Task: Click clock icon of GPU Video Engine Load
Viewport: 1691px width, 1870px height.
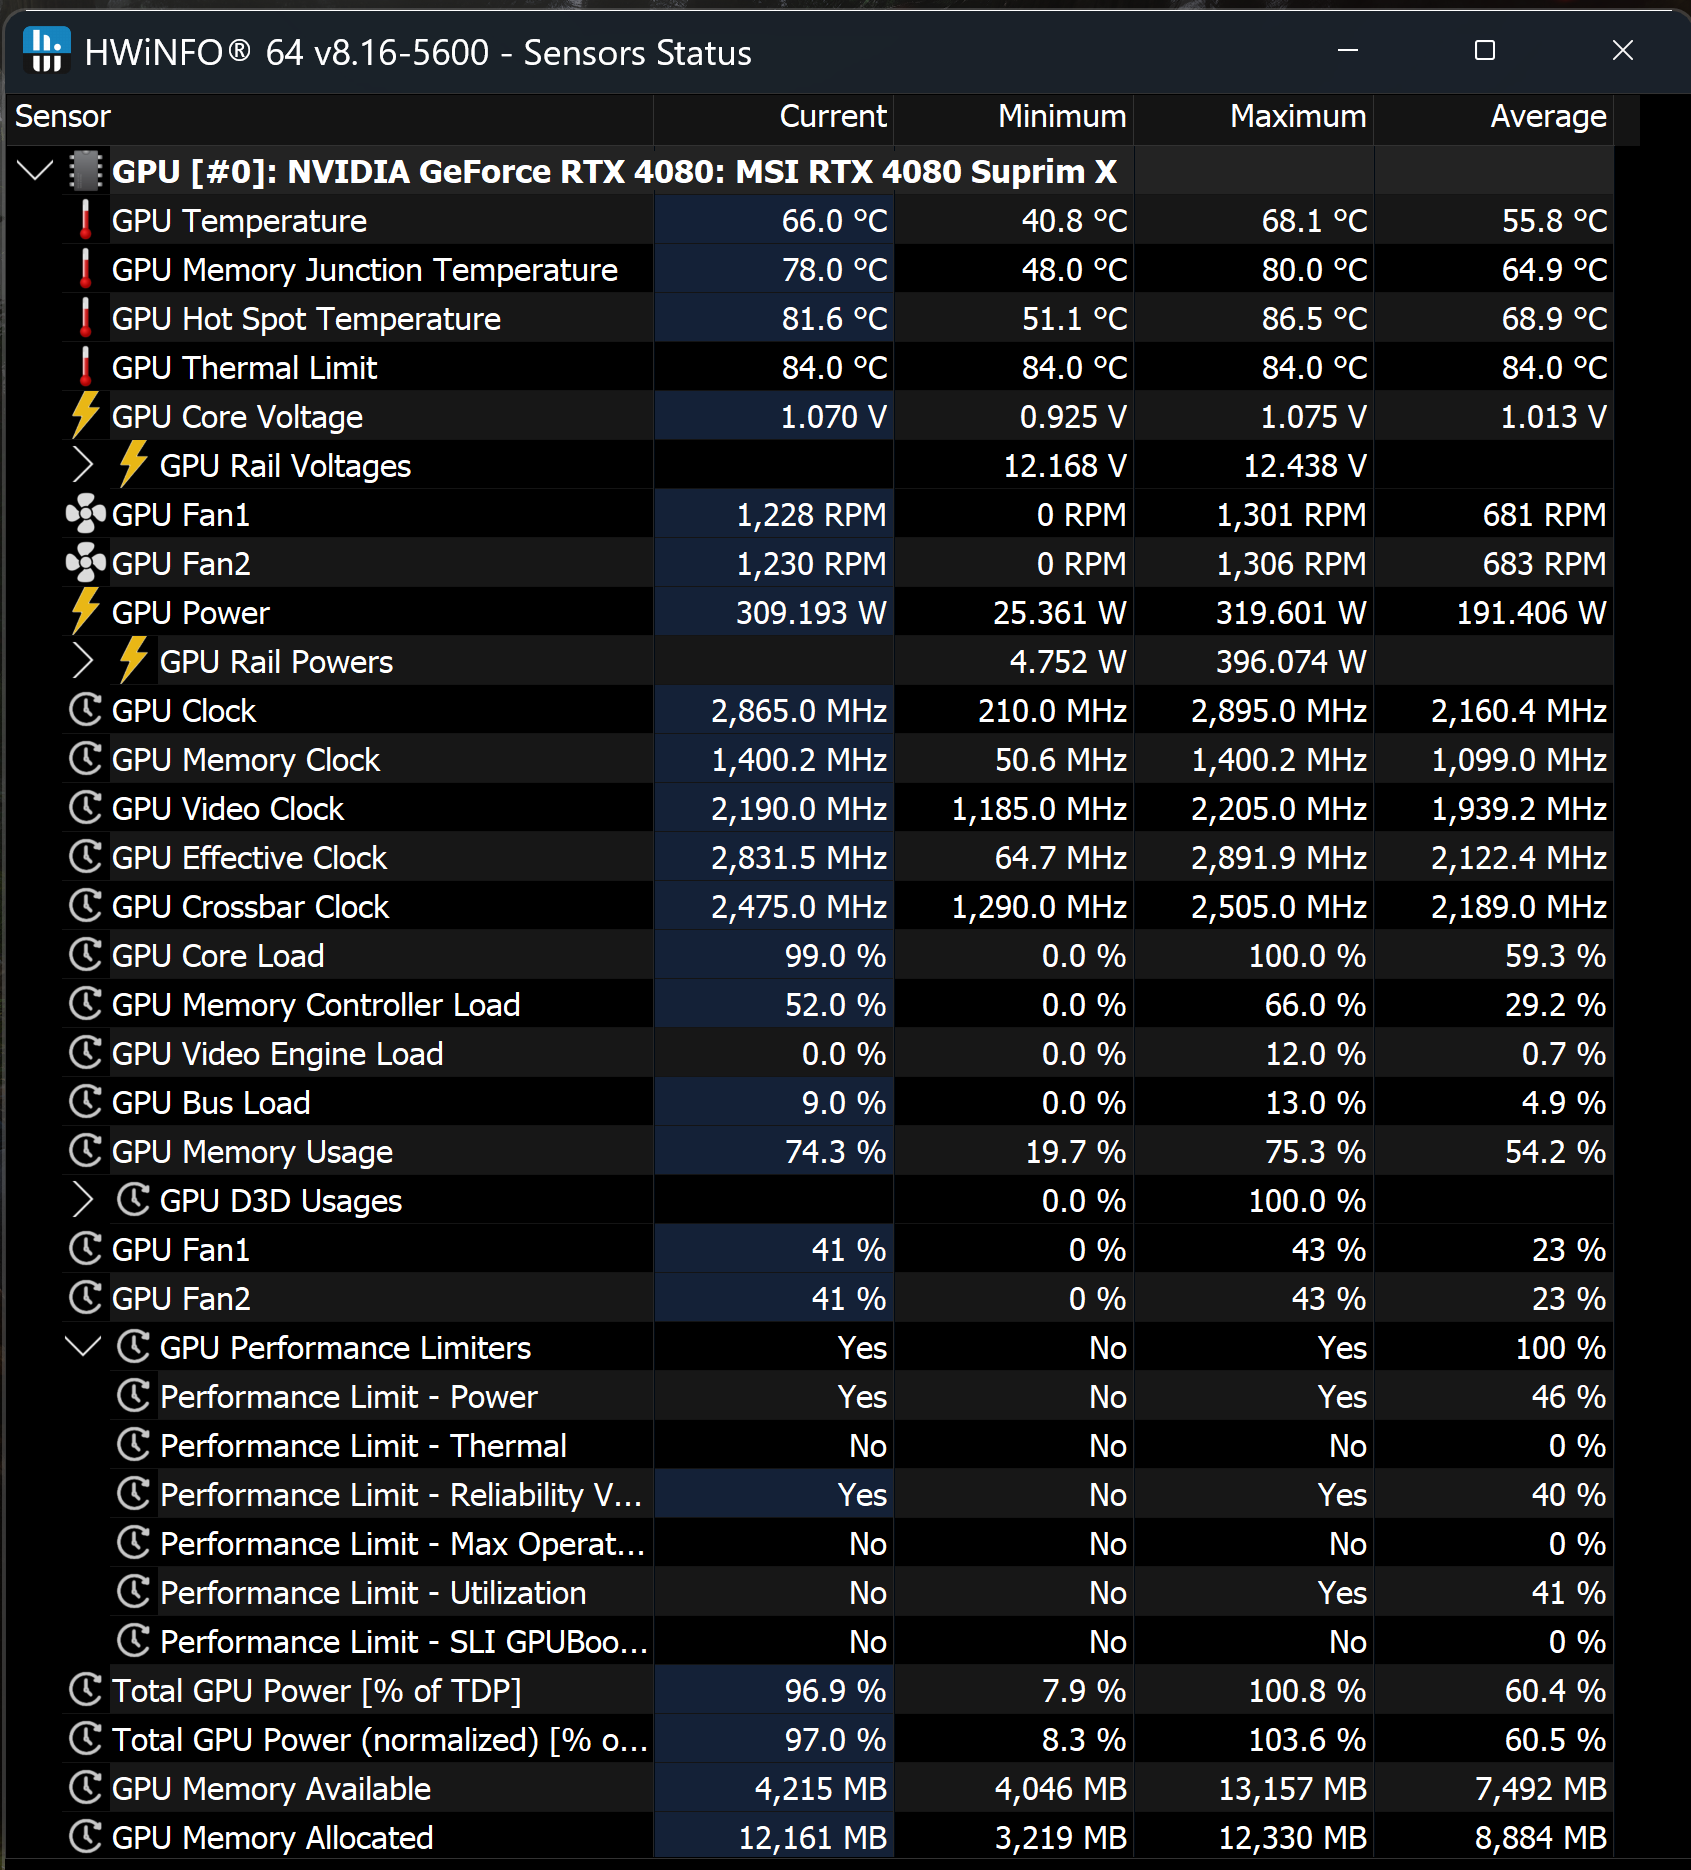Action: click(86, 1053)
